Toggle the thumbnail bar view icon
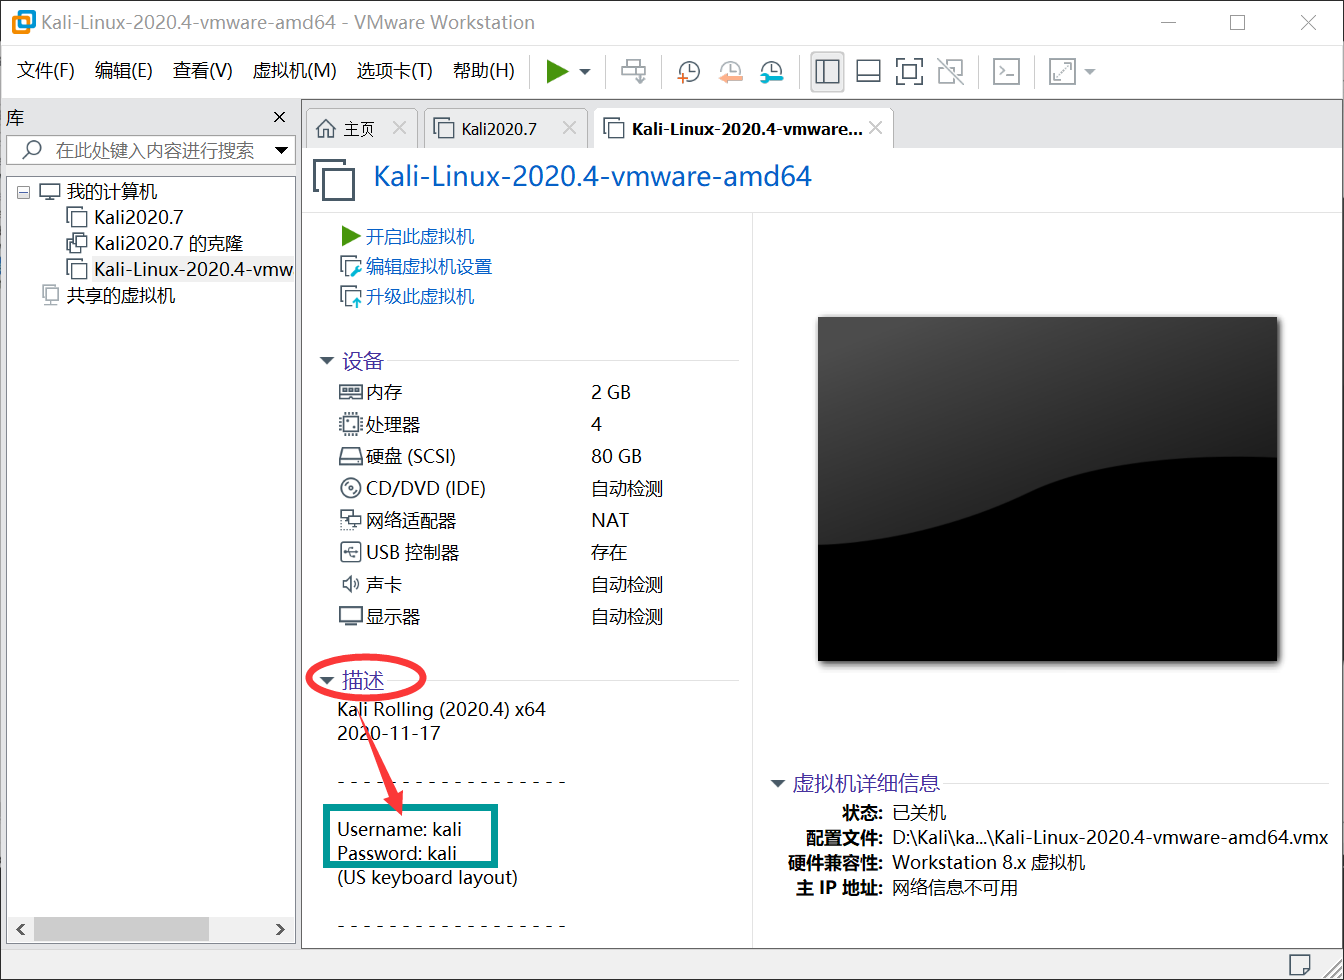The image size is (1344, 980). pyautogui.click(x=868, y=71)
